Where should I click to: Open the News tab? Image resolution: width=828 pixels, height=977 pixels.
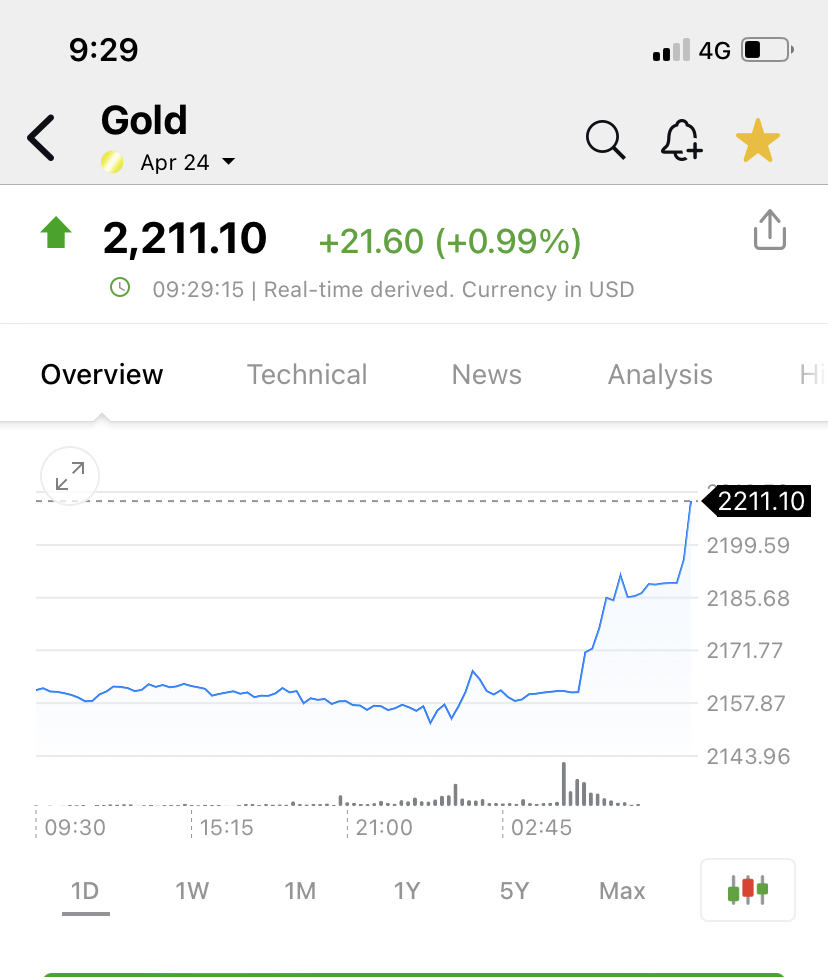pos(487,374)
